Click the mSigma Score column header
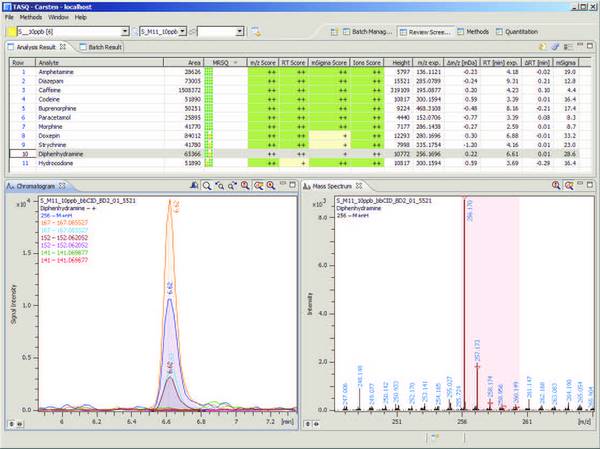 329,62
